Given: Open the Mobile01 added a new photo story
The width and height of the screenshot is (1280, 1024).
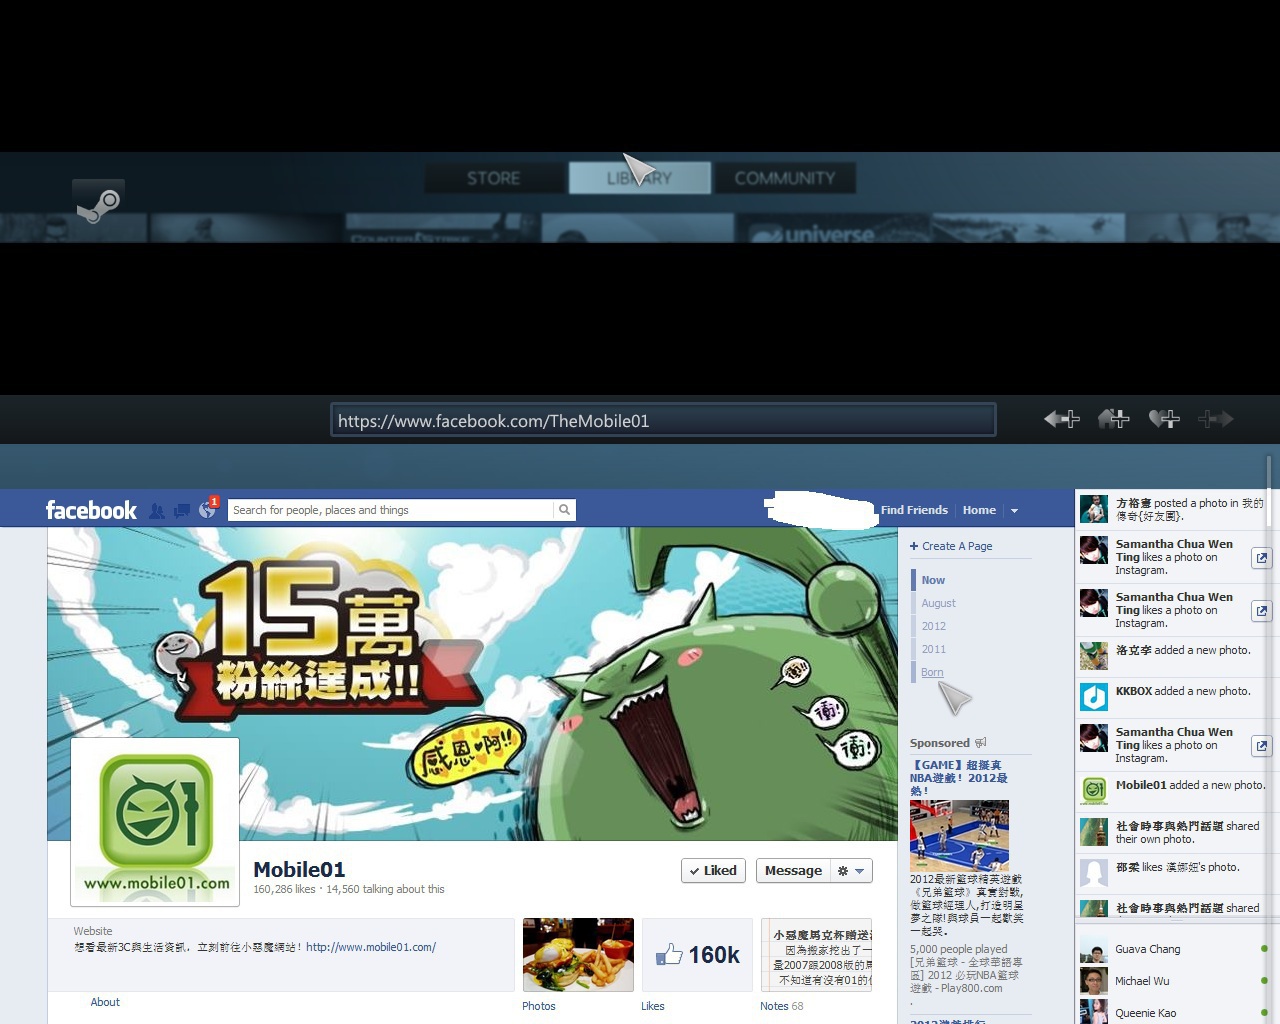Looking at the screenshot, I should pyautogui.click(x=1175, y=790).
